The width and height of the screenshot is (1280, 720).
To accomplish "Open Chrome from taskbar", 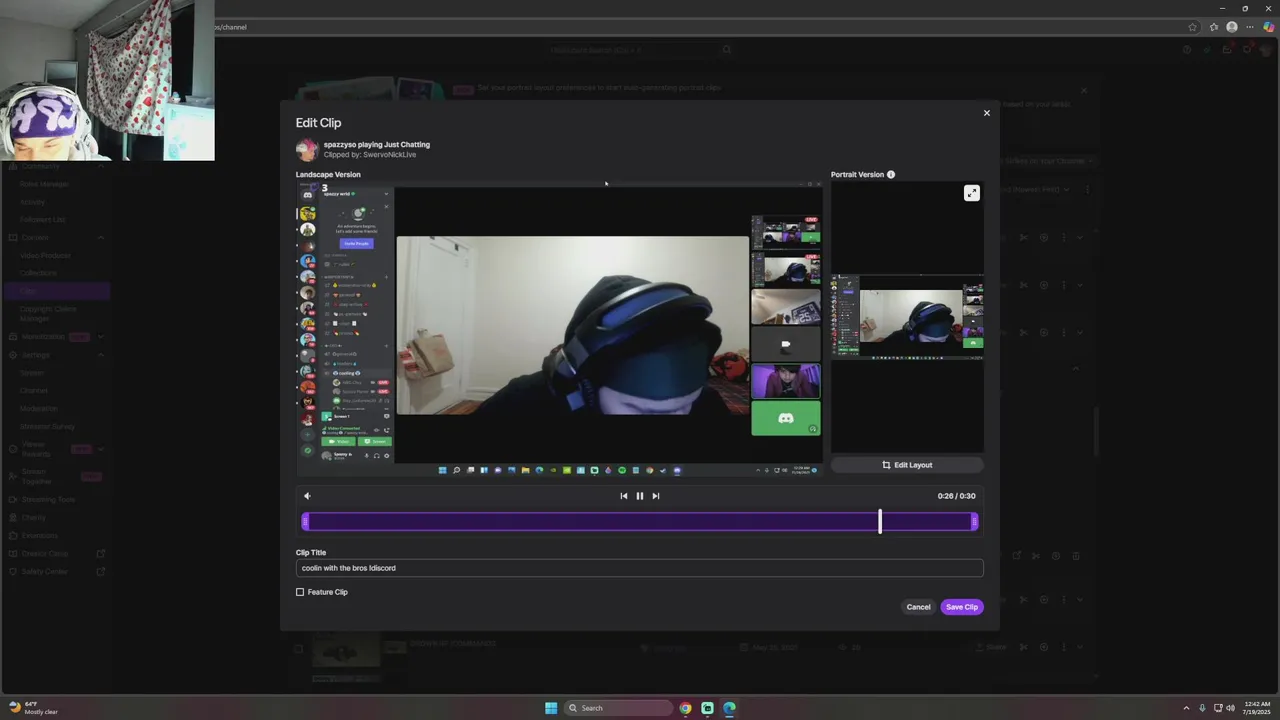I will point(685,708).
